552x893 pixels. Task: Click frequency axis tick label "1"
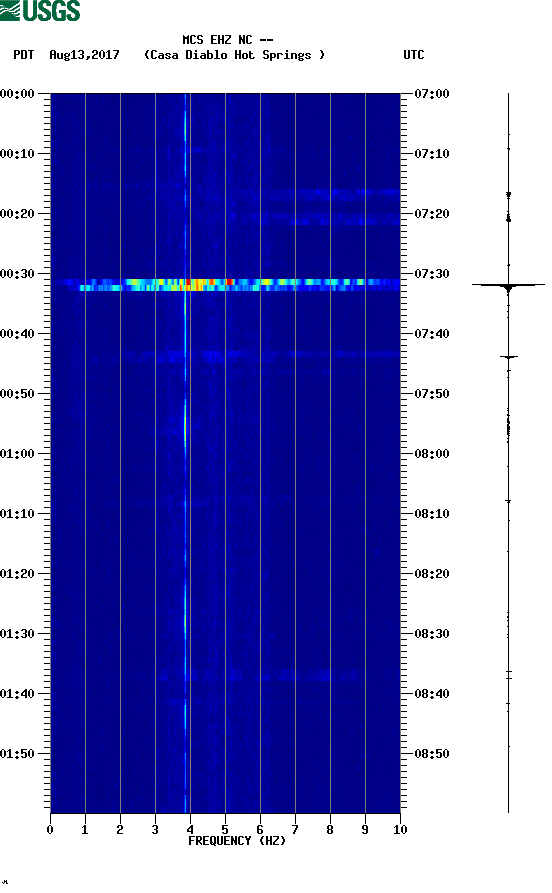85,830
